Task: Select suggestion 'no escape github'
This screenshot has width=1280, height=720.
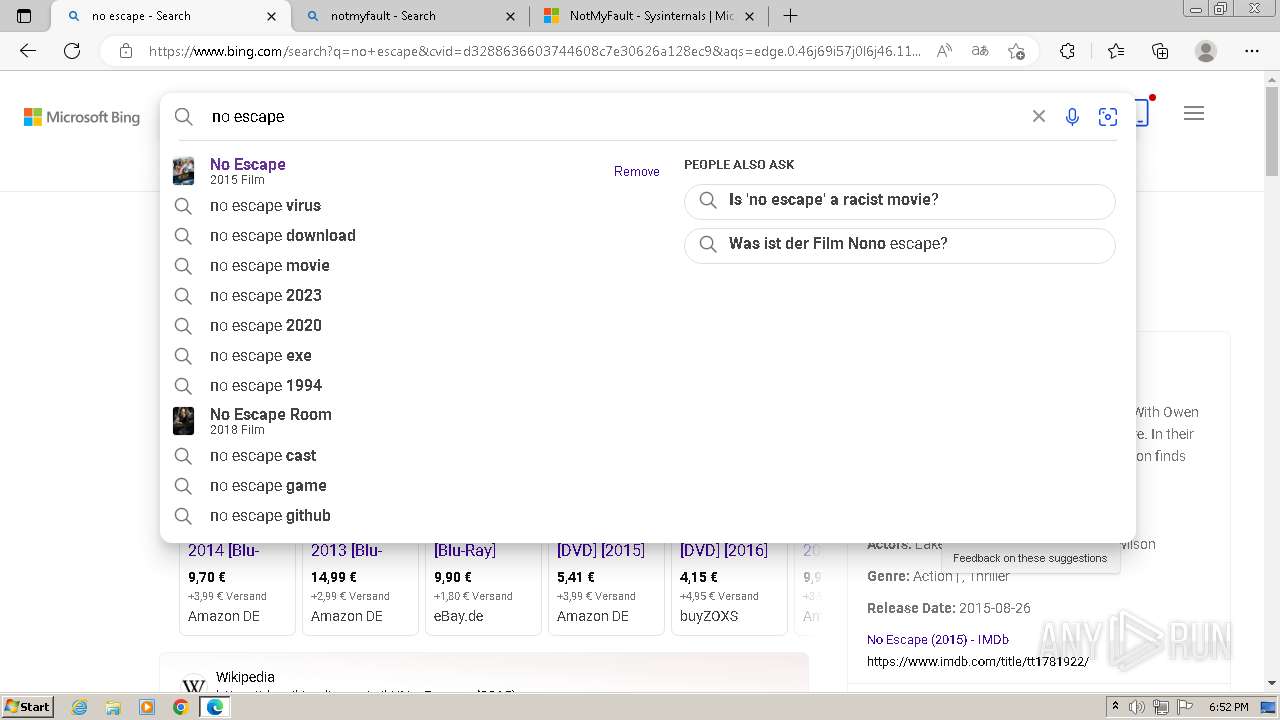Action: [416, 516]
